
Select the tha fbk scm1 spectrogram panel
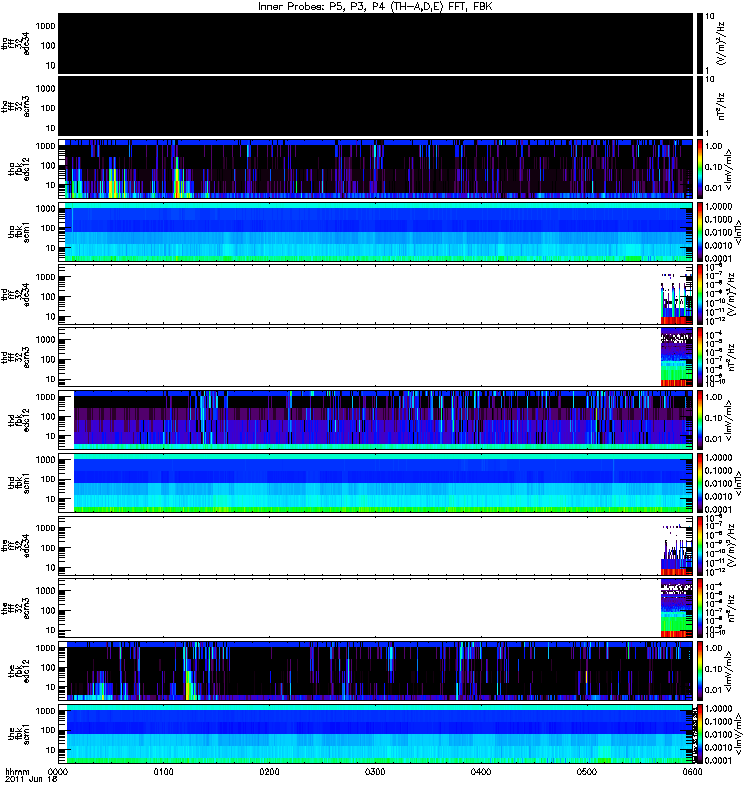[x=375, y=232]
